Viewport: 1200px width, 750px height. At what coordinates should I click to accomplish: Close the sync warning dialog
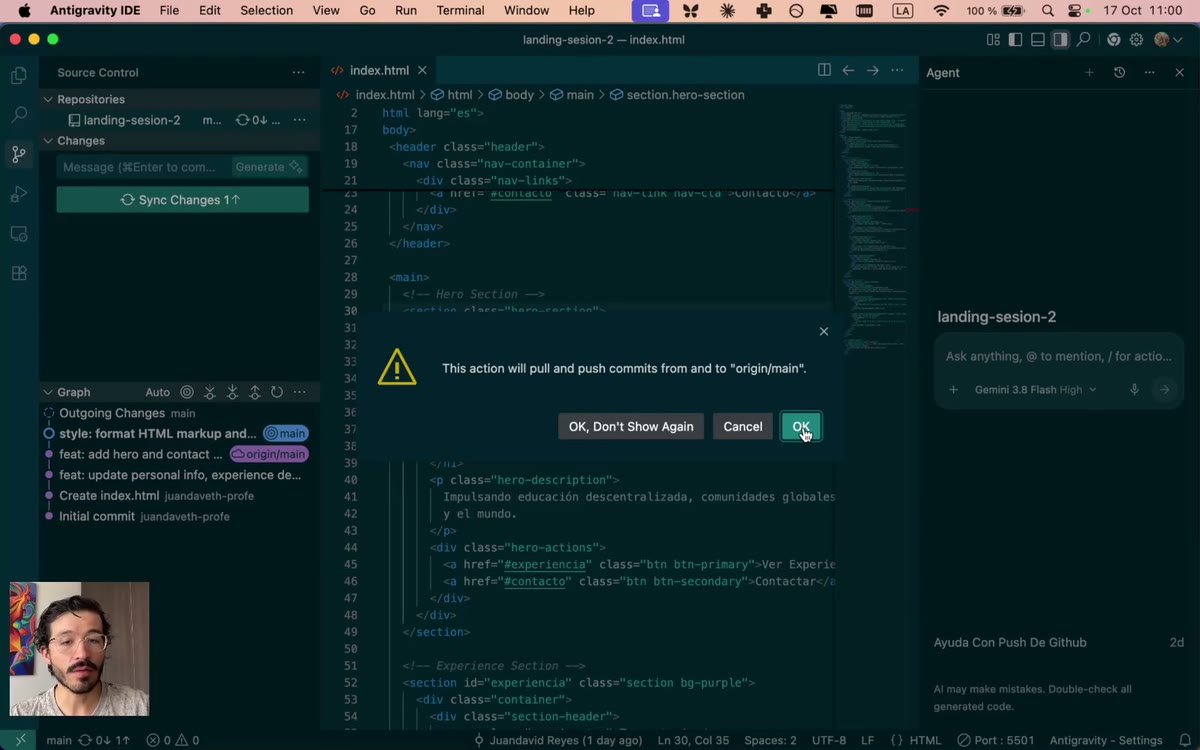pos(824,331)
